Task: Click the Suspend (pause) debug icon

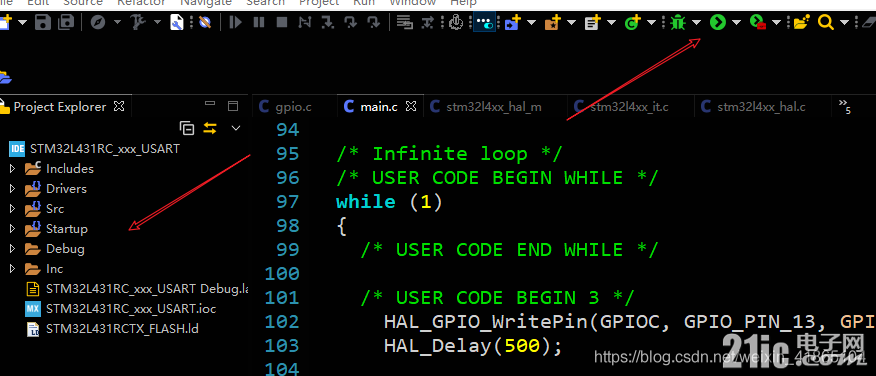Action: click(x=259, y=22)
